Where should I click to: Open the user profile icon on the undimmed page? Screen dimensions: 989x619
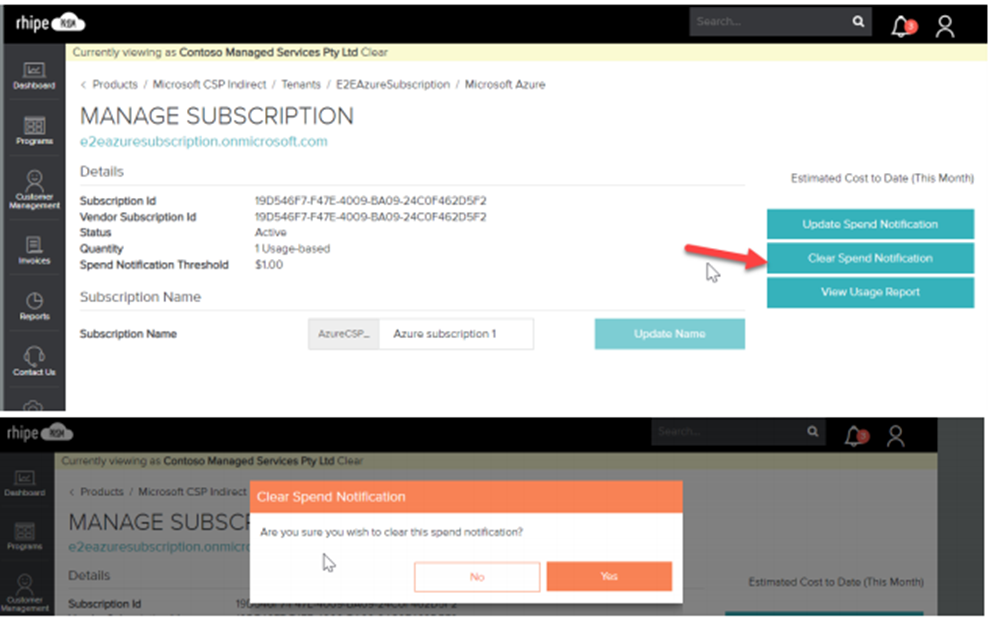click(944, 27)
